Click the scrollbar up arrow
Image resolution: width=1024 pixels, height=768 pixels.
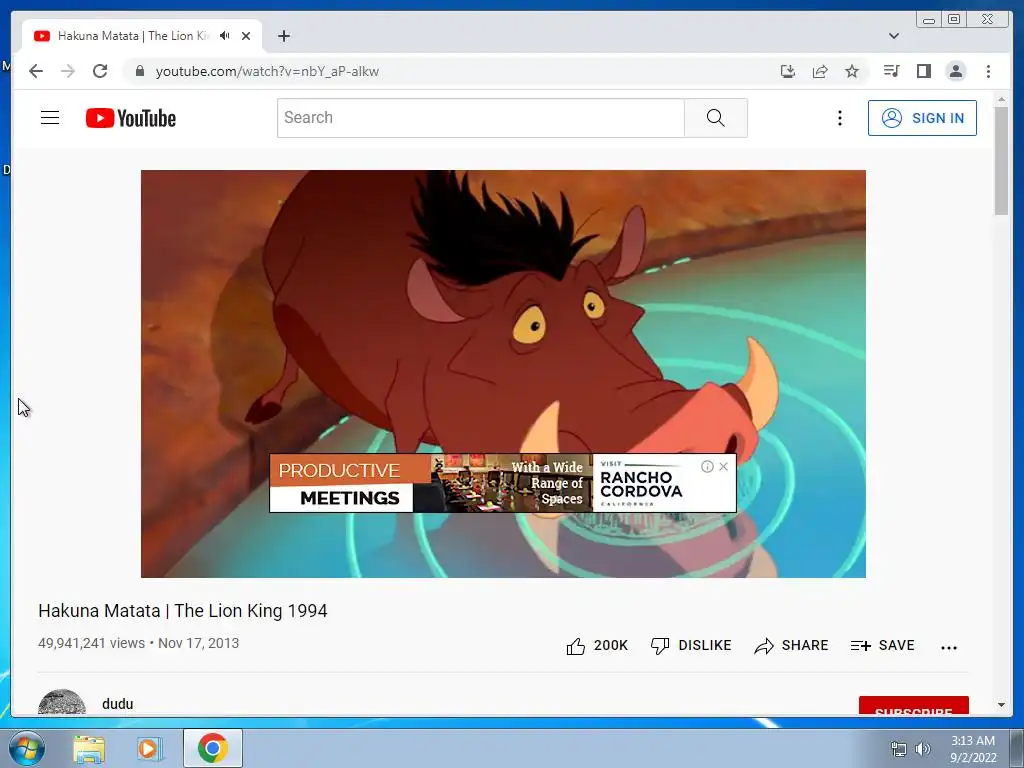click(x=1001, y=99)
